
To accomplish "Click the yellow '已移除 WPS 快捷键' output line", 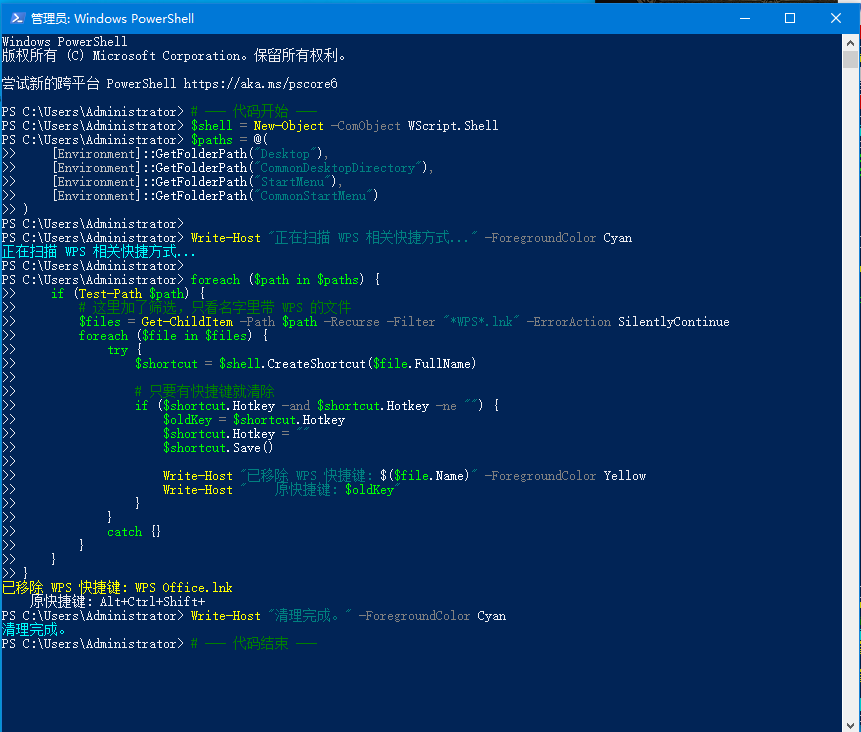I will click(118, 588).
